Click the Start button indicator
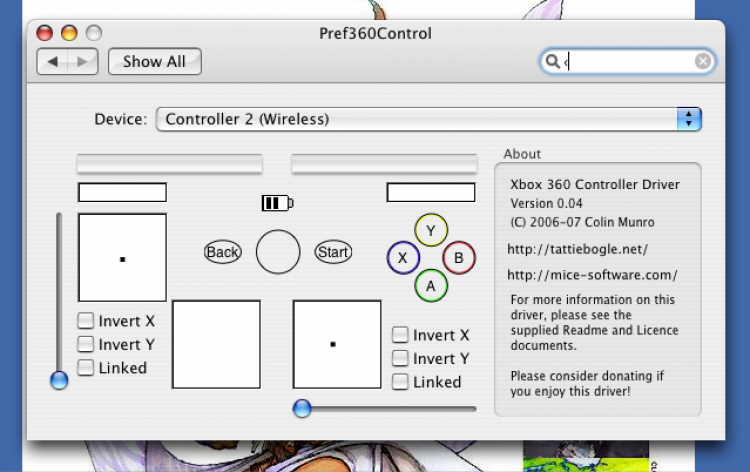750x472 pixels. 333,252
